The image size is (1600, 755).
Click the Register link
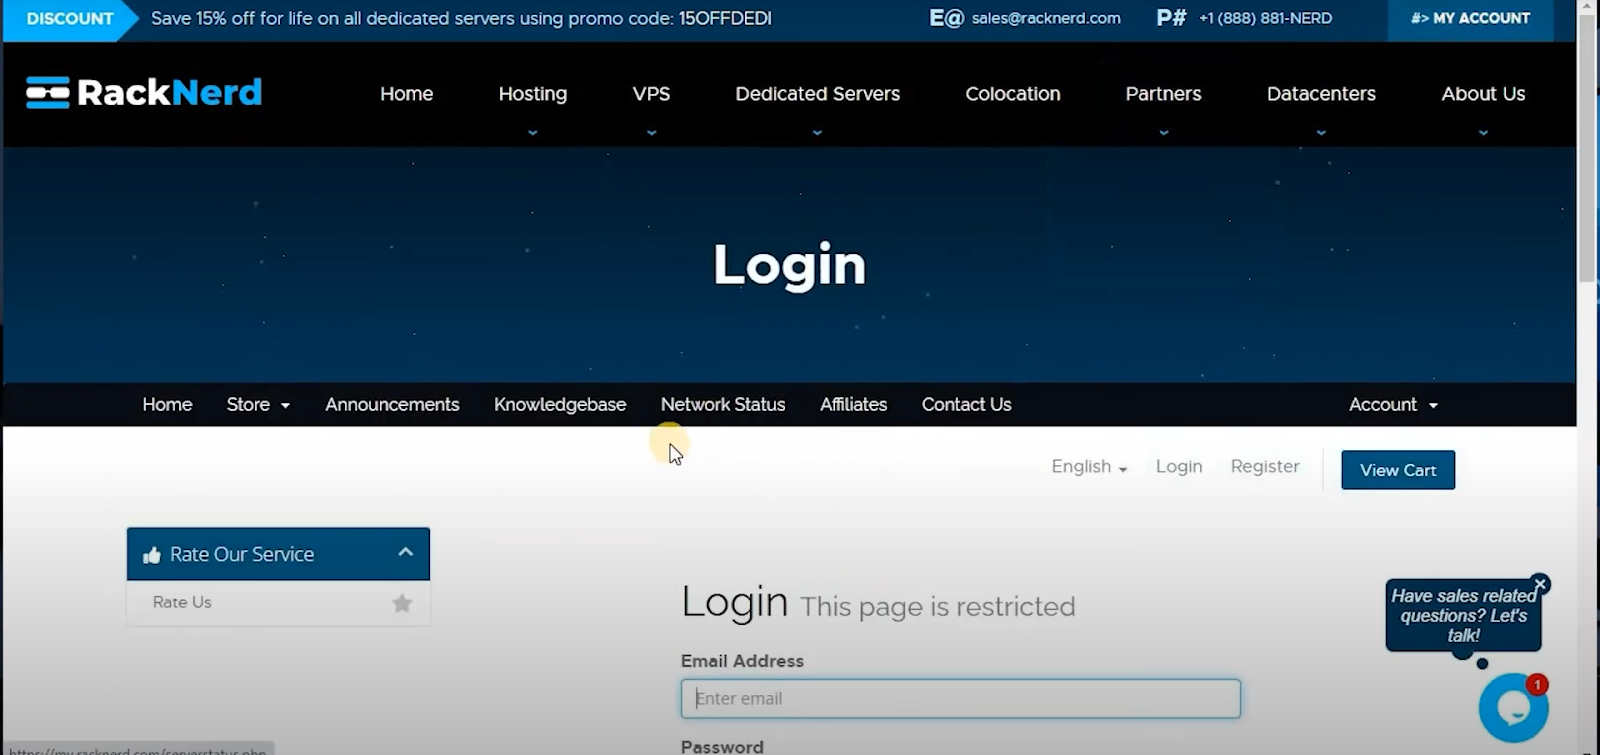coord(1265,467)
